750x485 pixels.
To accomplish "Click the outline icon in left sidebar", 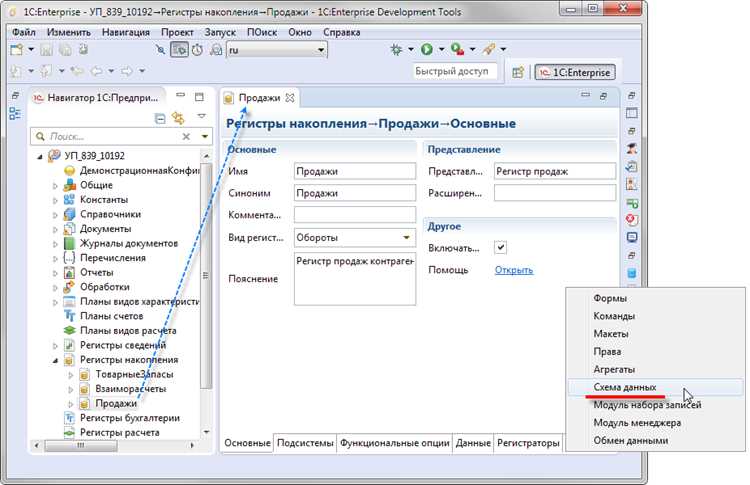I will [15, 113].
